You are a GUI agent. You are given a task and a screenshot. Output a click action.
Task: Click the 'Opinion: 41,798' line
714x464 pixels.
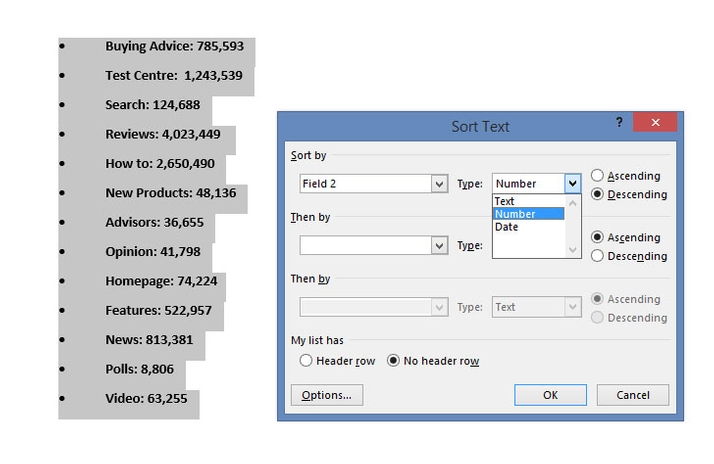pyautogui.click(x=153, y=252)
